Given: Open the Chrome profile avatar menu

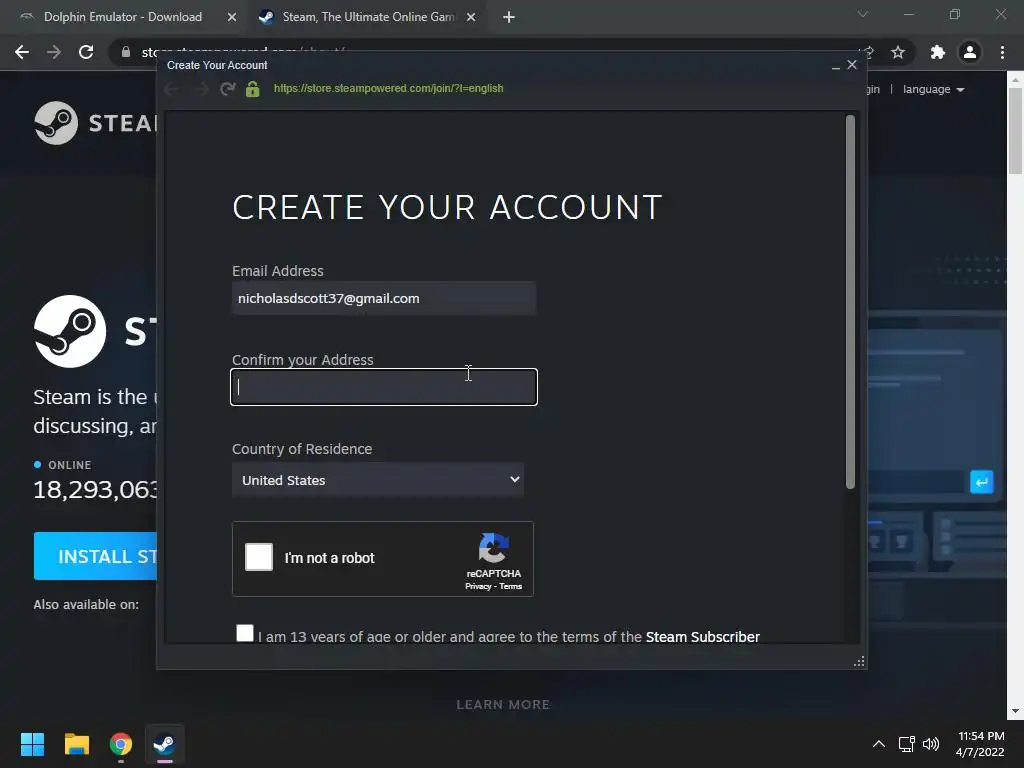Looking at the screenshot, I should tap(970, 52).
